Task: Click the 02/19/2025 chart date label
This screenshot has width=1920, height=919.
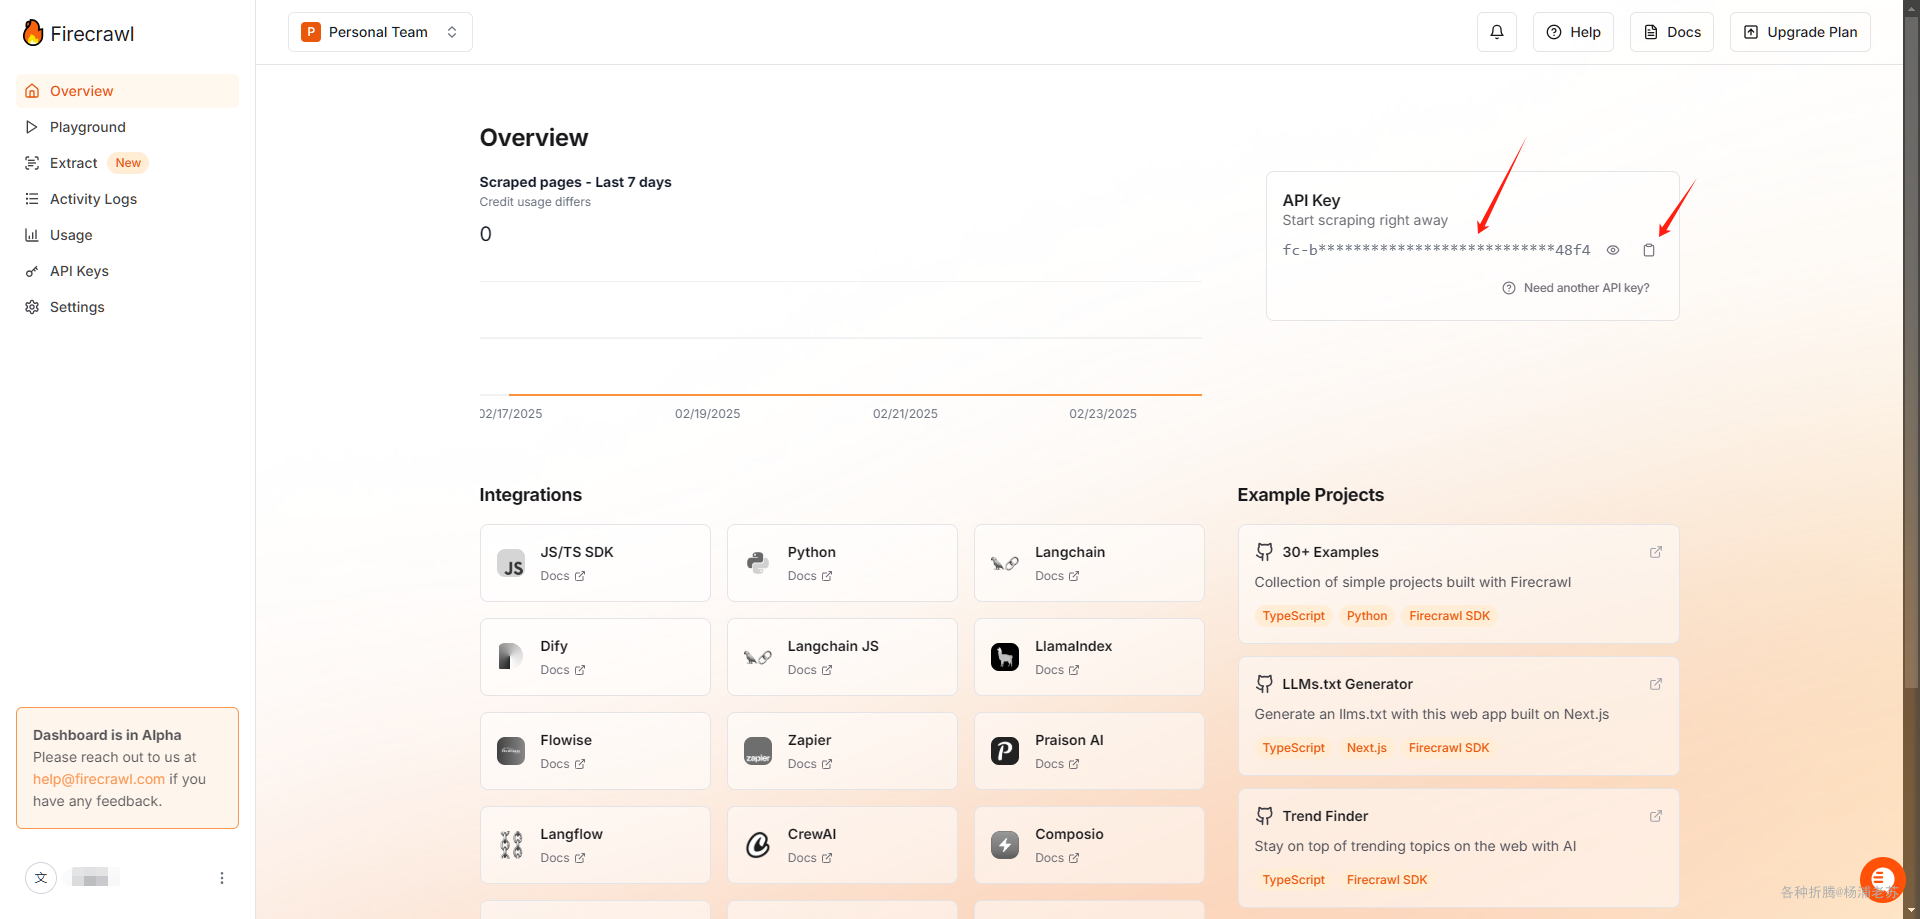Action: coord(708,414)
